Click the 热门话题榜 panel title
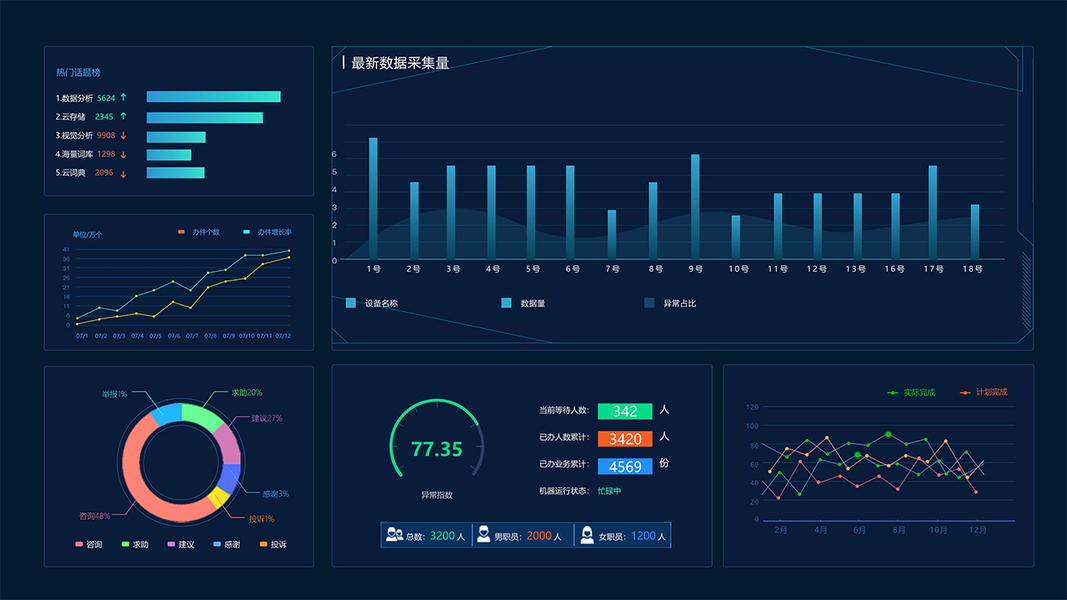 pyautogui.click(x=78, y=72)
